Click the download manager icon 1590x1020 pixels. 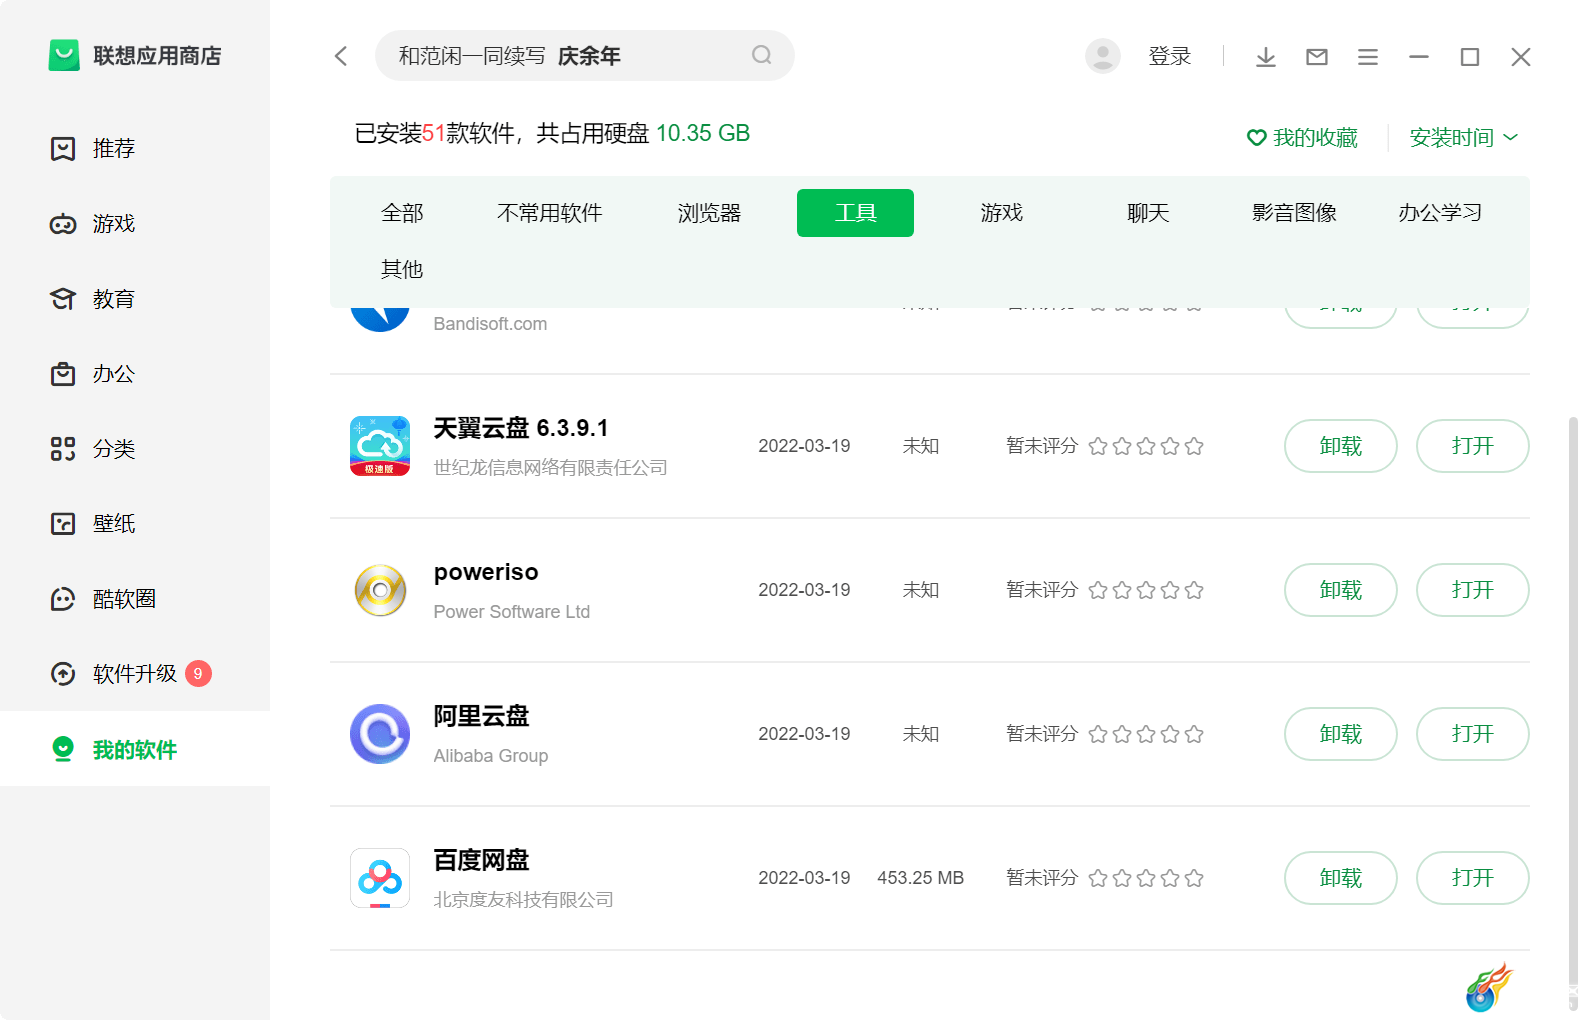1265,57
